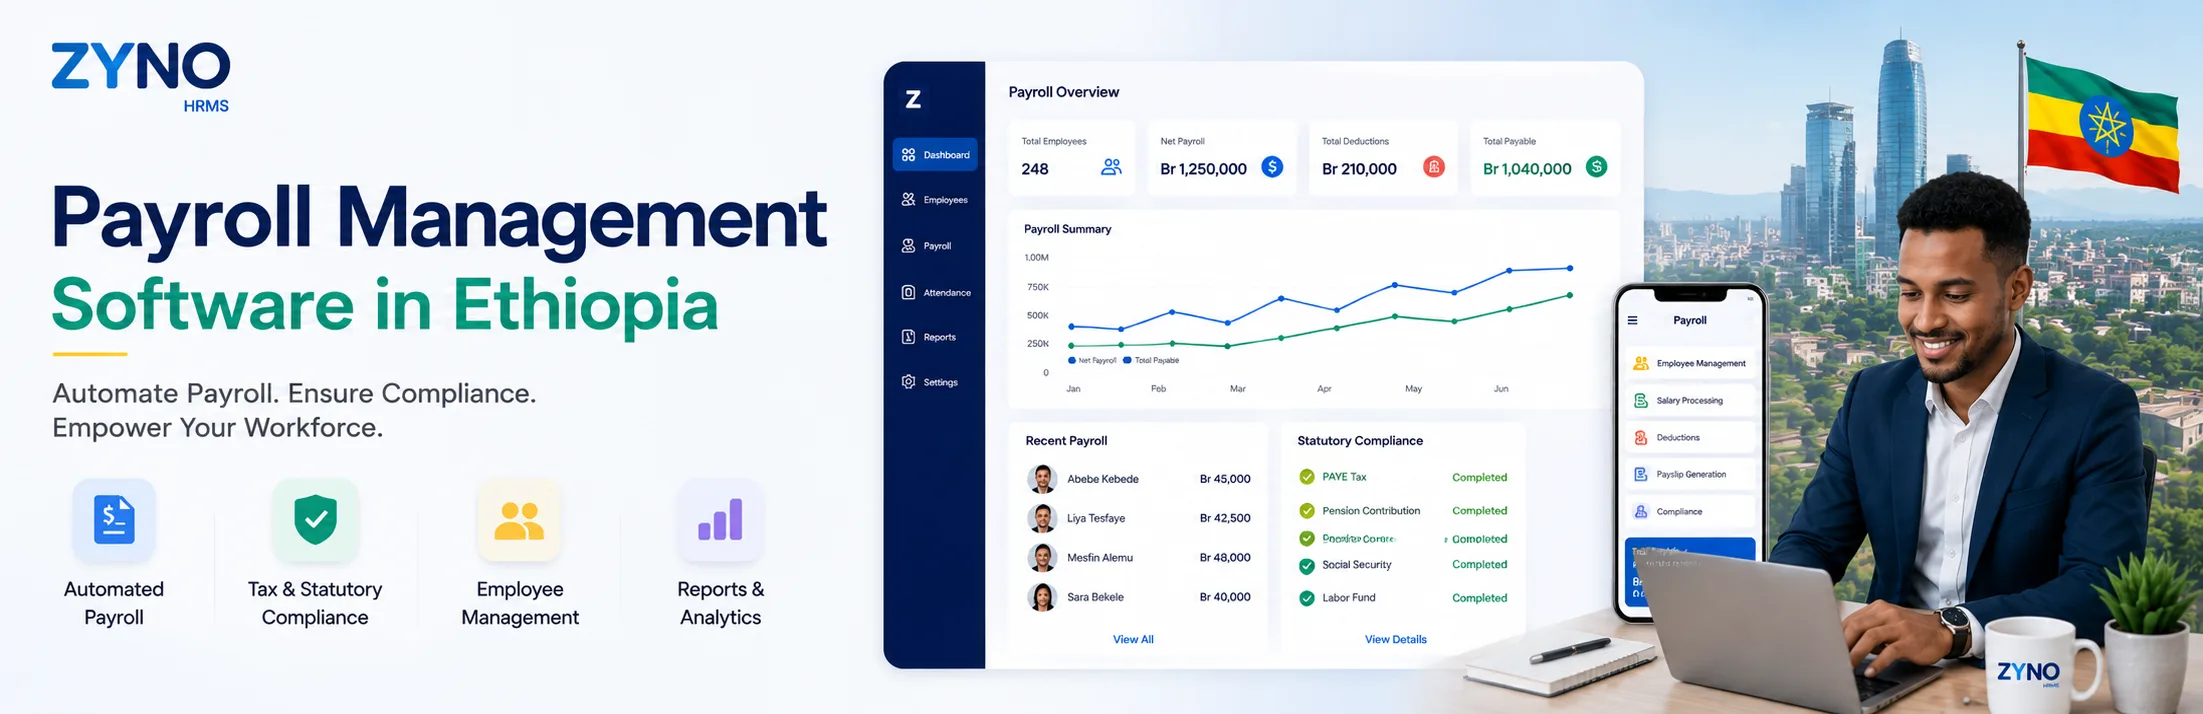Image resolution: width=2203 pixels, height=714 pixels.
Task: Click Liya Tesfaye's avatar
Action: (1042, 518)
